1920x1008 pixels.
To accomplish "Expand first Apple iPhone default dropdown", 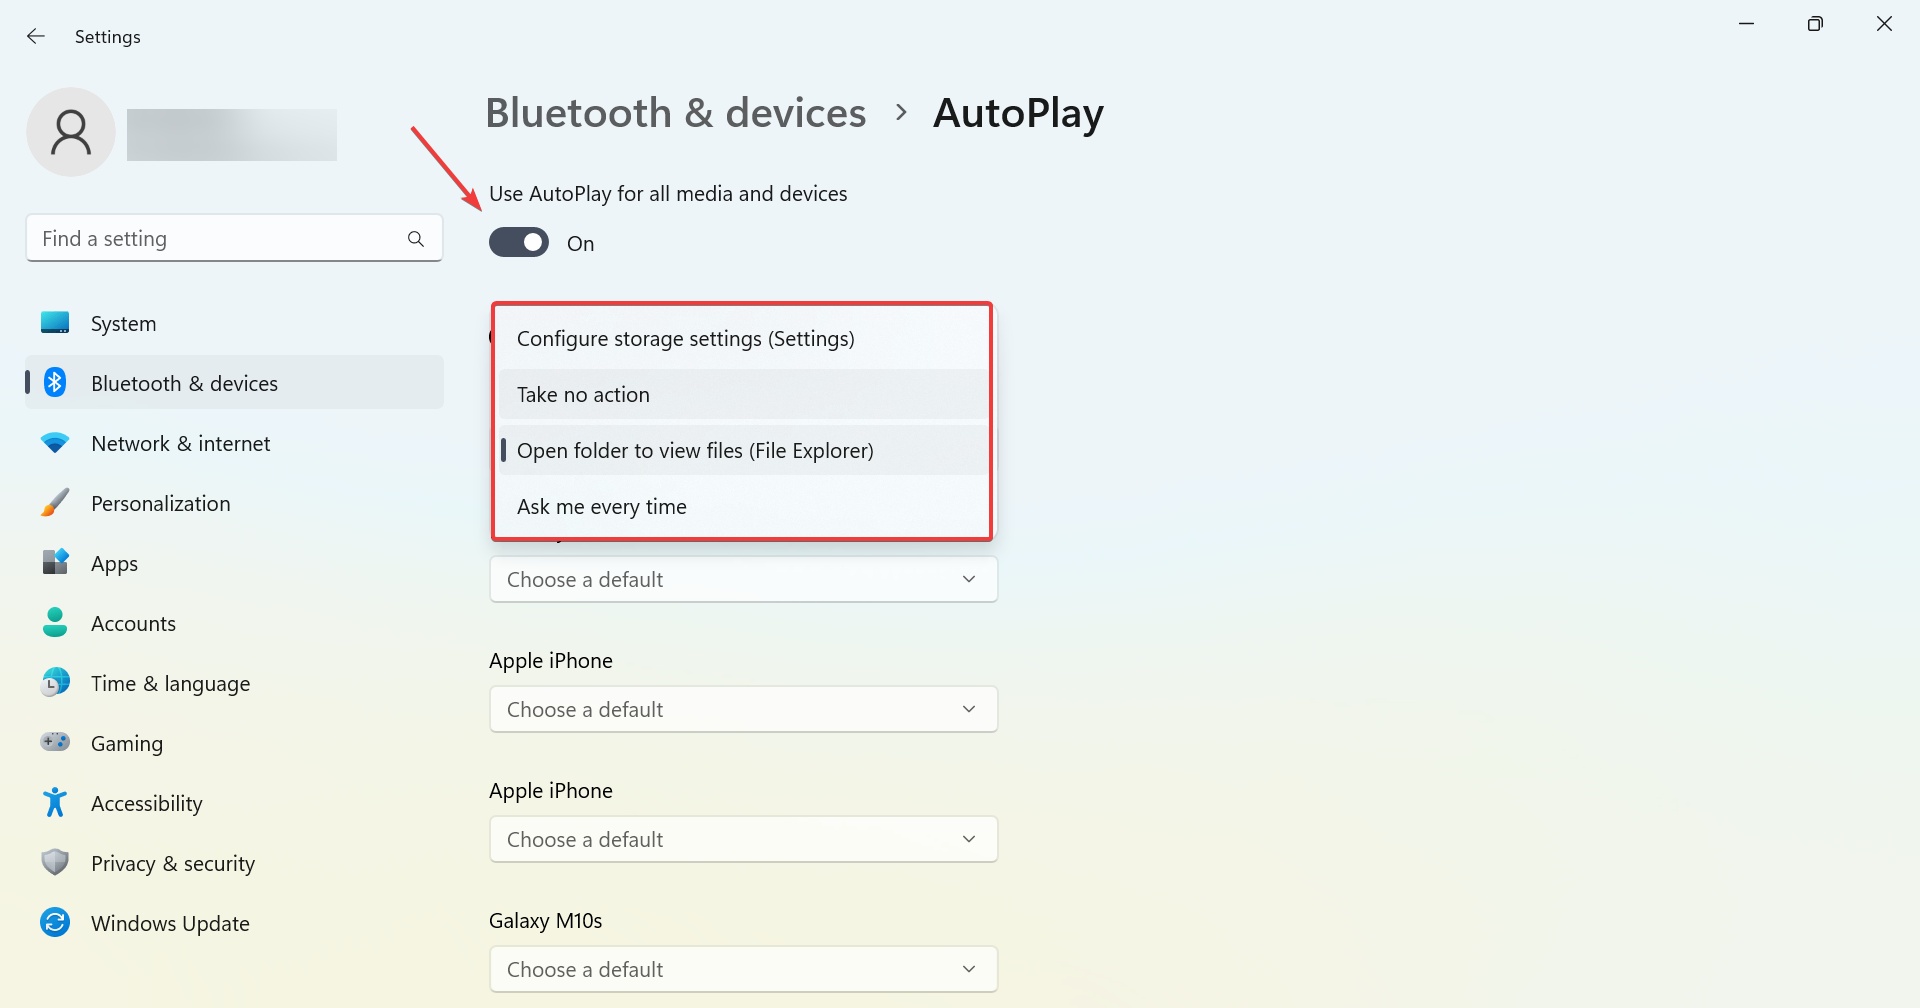I will click(x=743, y=709).
